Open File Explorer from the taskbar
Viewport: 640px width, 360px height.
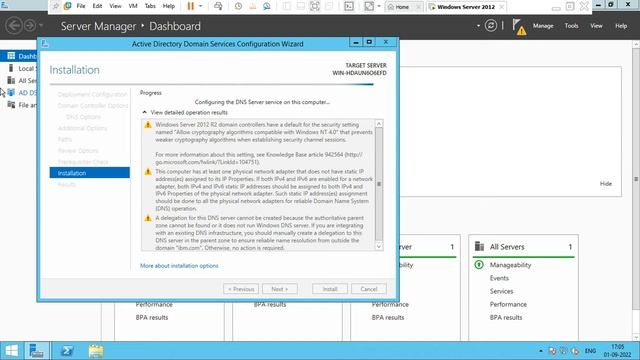[96, 351]
